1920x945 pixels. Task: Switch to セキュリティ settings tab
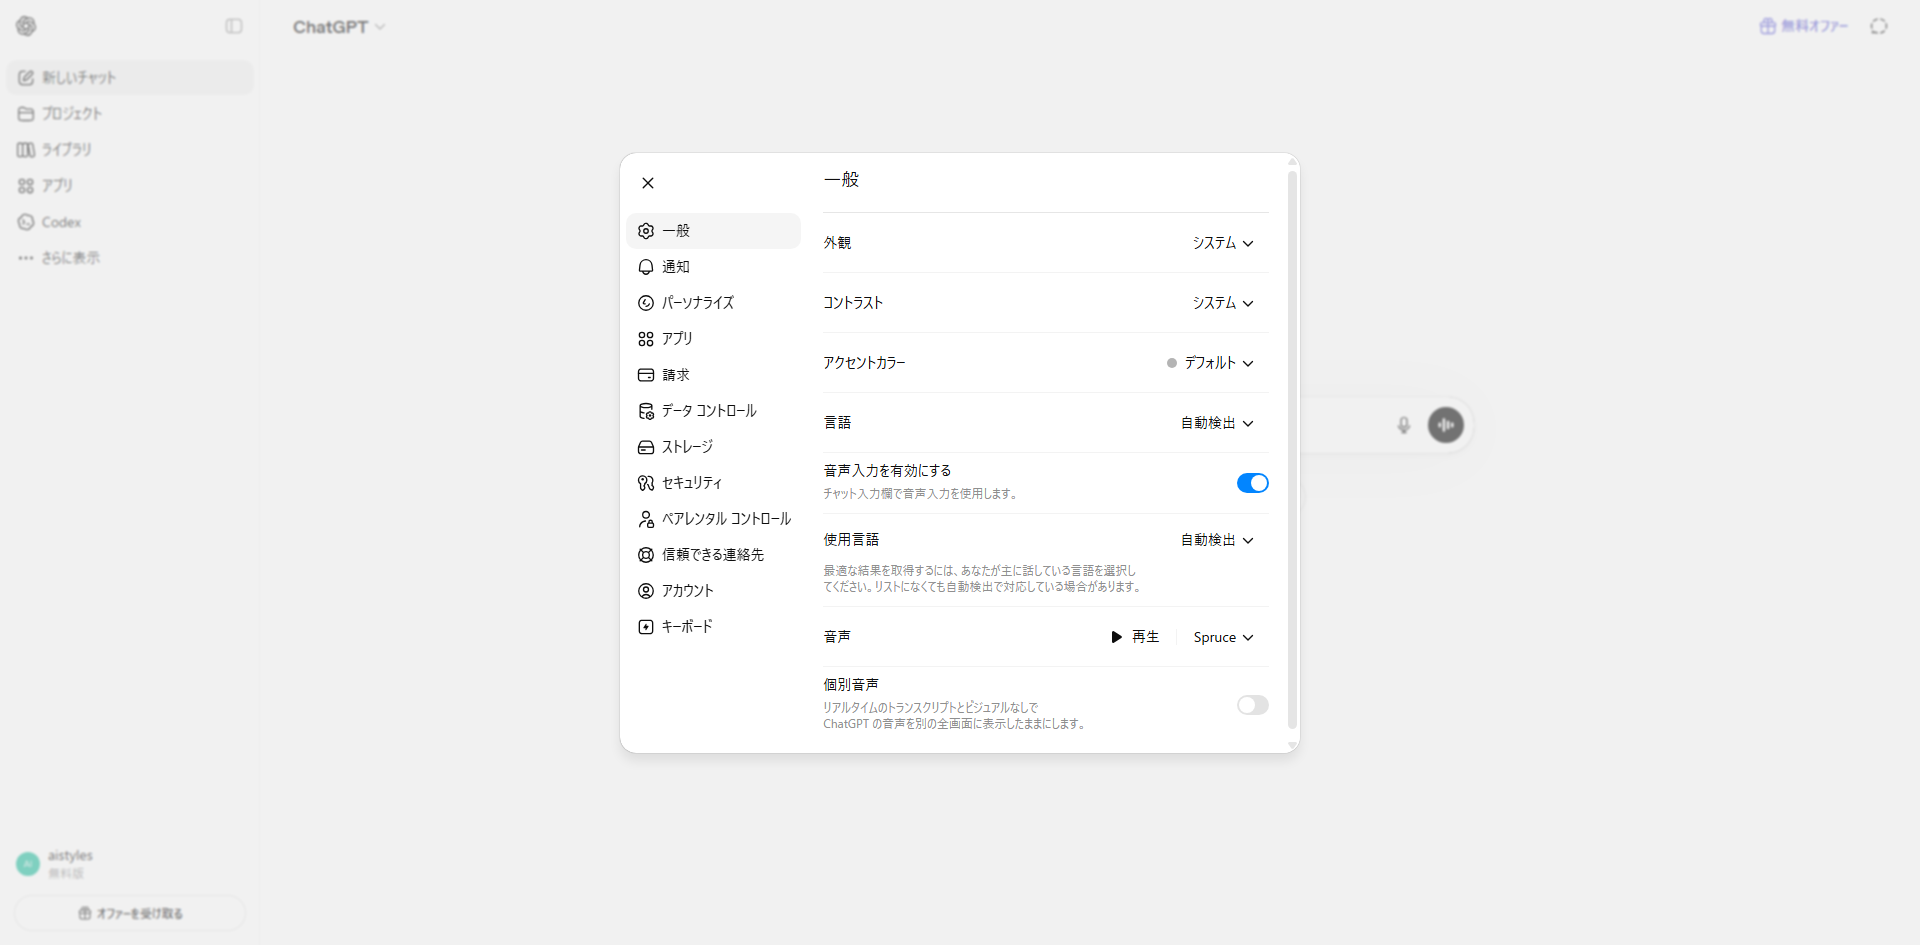coord(714,483)
